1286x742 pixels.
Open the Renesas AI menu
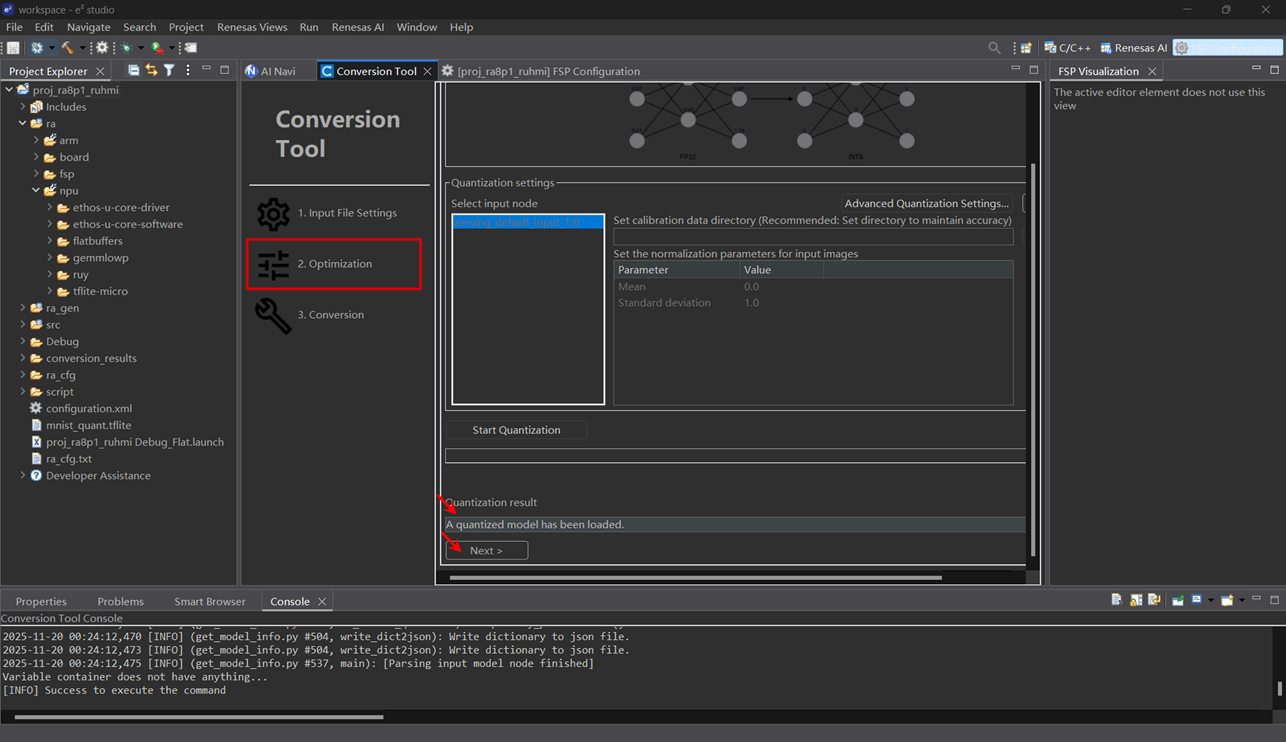[358, 27]
